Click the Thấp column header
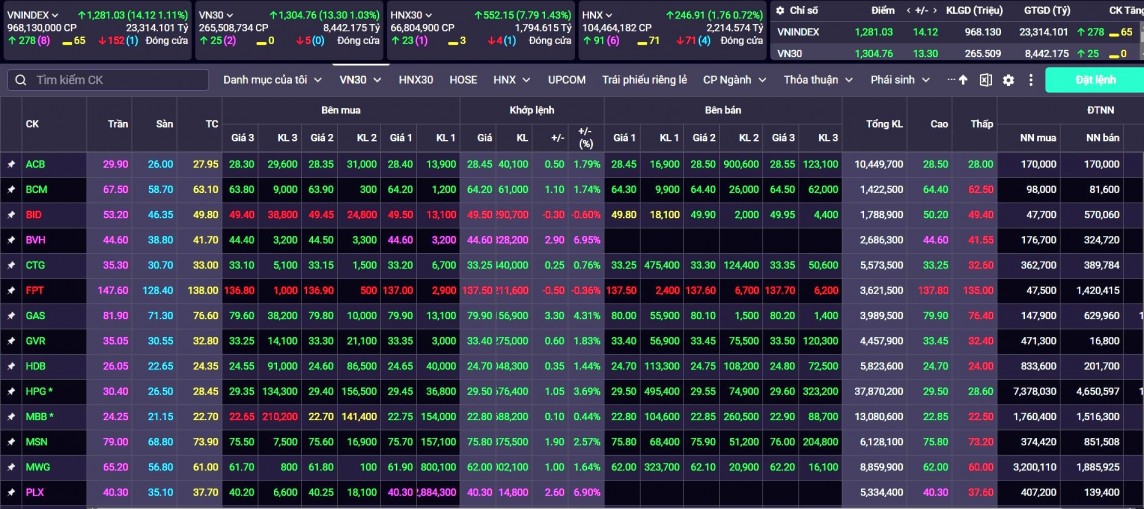The width and height of the screenshot is (1144, 509). (x=981, y=124)
